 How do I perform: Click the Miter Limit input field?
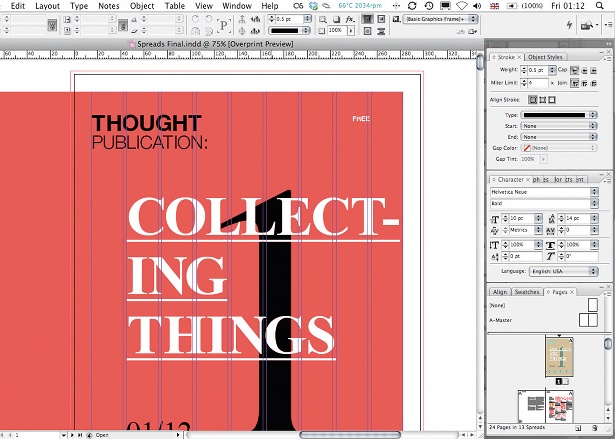click(538, 83)
